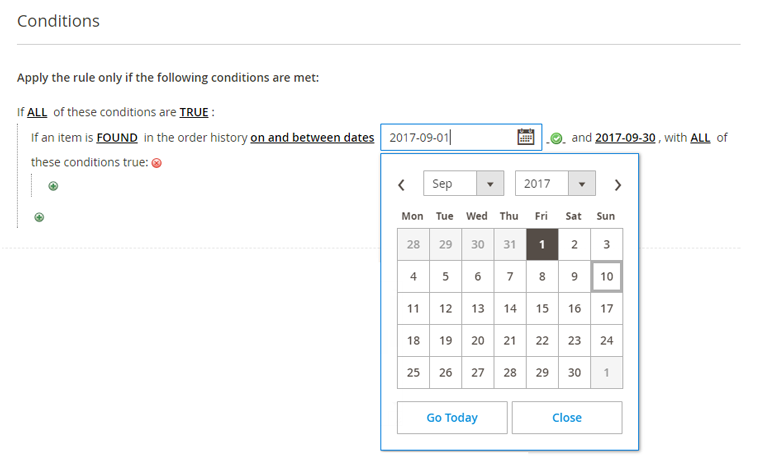Change the TRUE value link
Screen dimensions: 760x460
pos(194,112)
